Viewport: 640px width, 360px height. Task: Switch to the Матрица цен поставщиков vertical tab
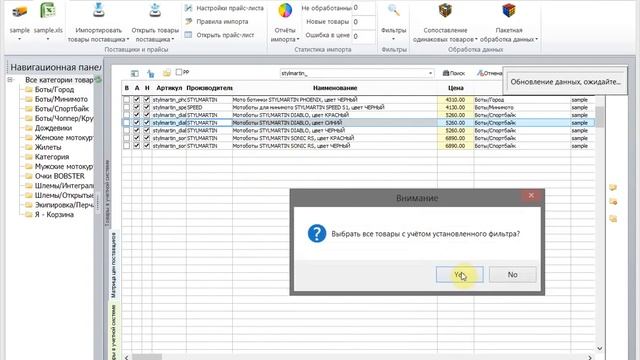113,264
